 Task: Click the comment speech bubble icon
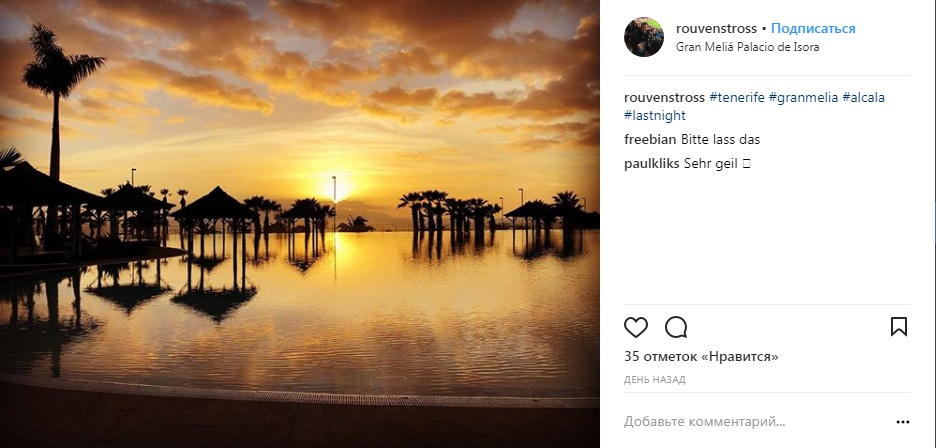tap(676, 327)
